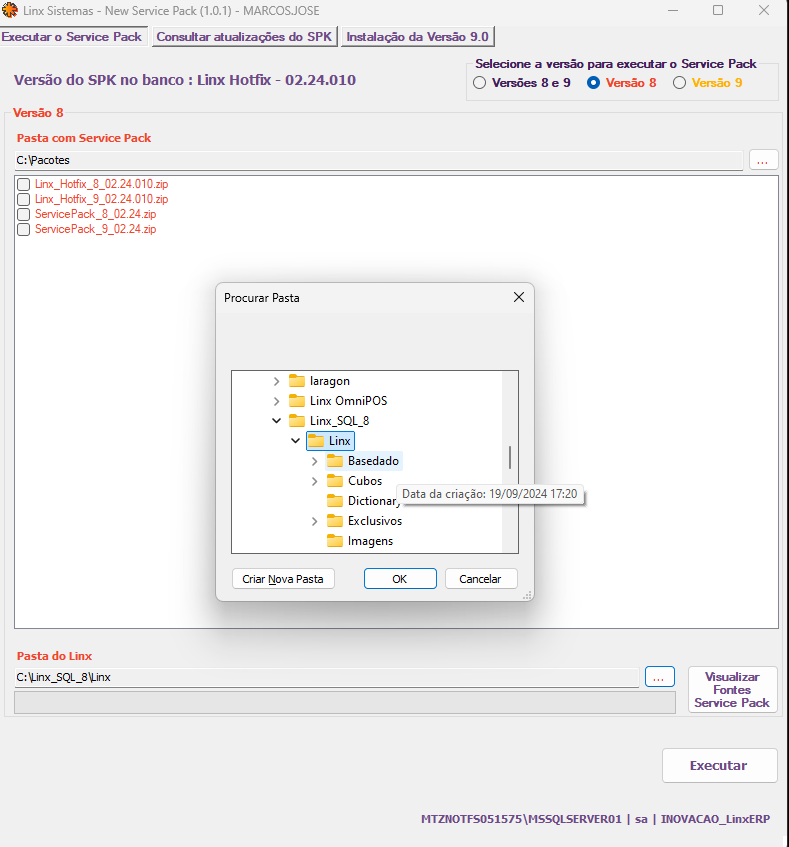Select the Versão 9 radio option
Viewport: 789px width, 847px height.
pos(679,83)
